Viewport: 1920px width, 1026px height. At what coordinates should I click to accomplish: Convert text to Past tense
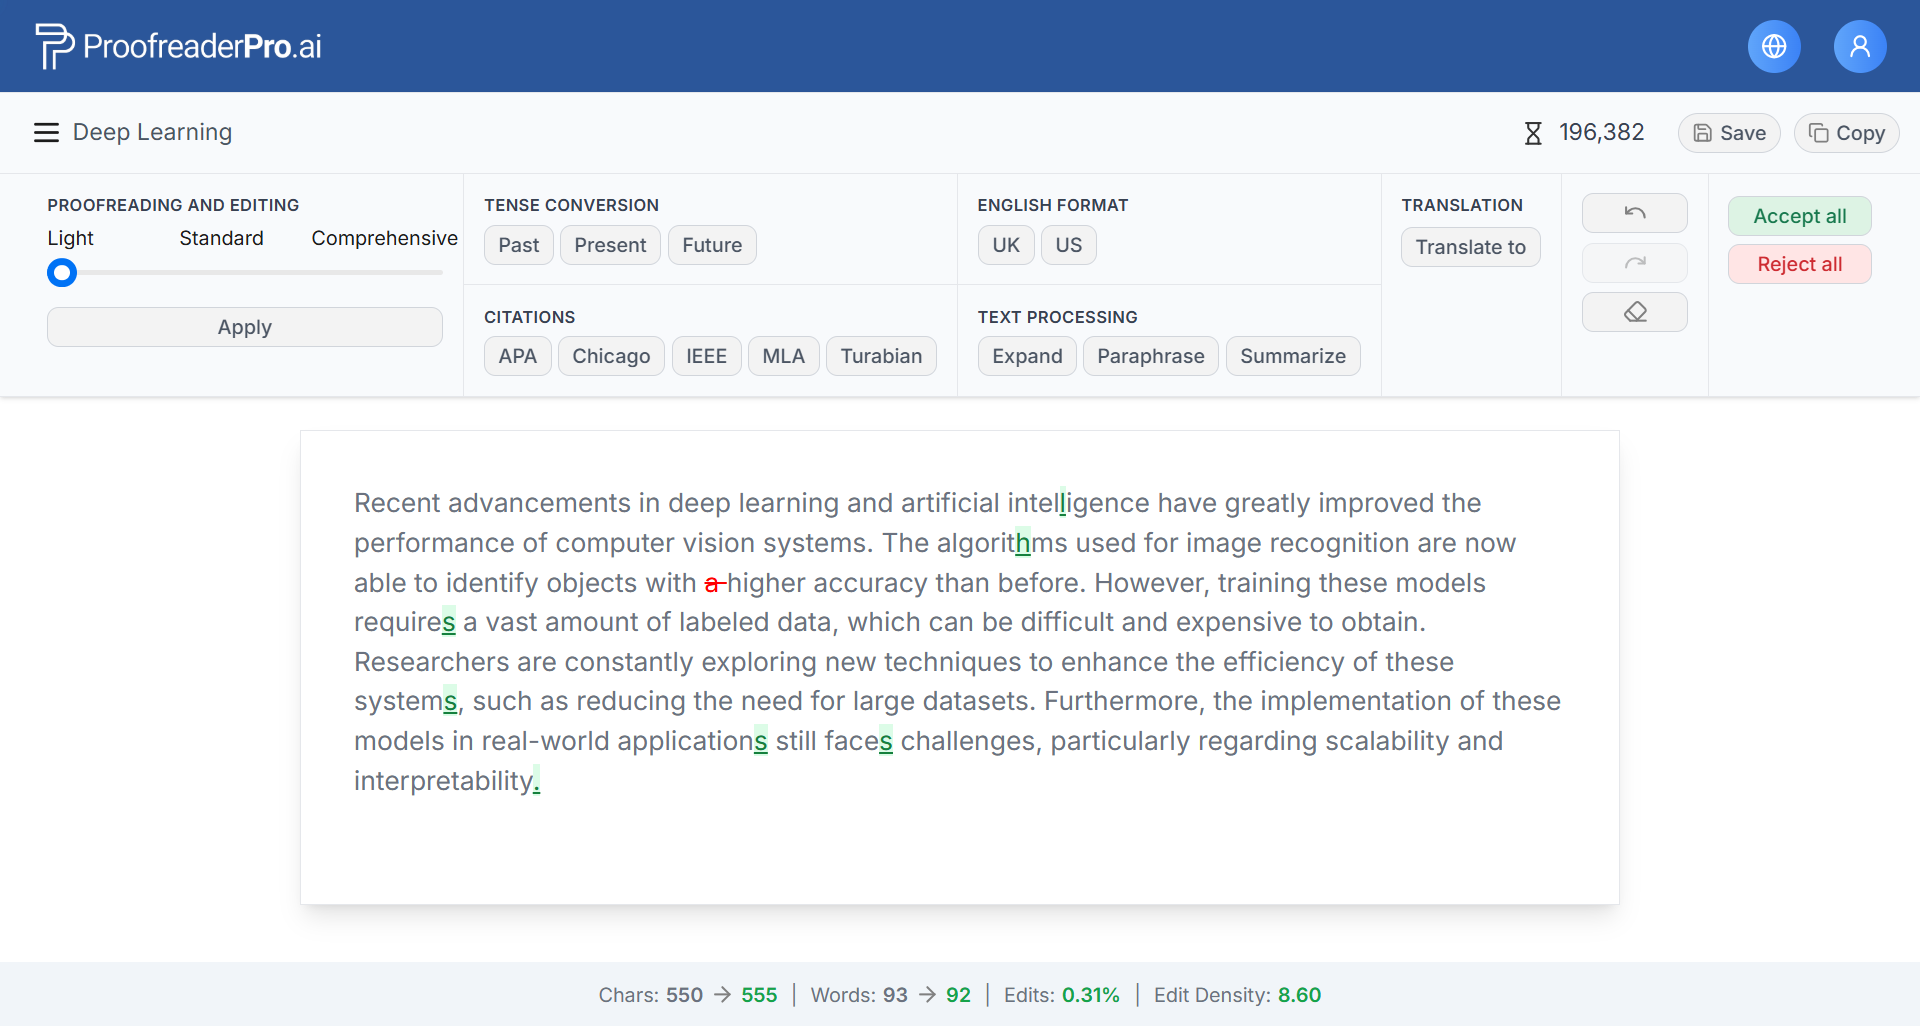(518, 245)
